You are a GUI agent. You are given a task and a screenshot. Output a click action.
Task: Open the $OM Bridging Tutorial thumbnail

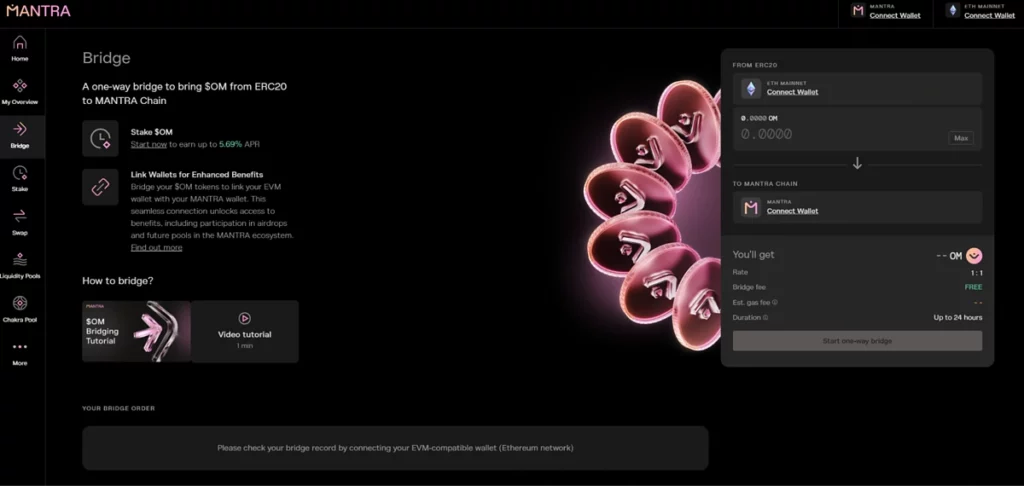136,331
